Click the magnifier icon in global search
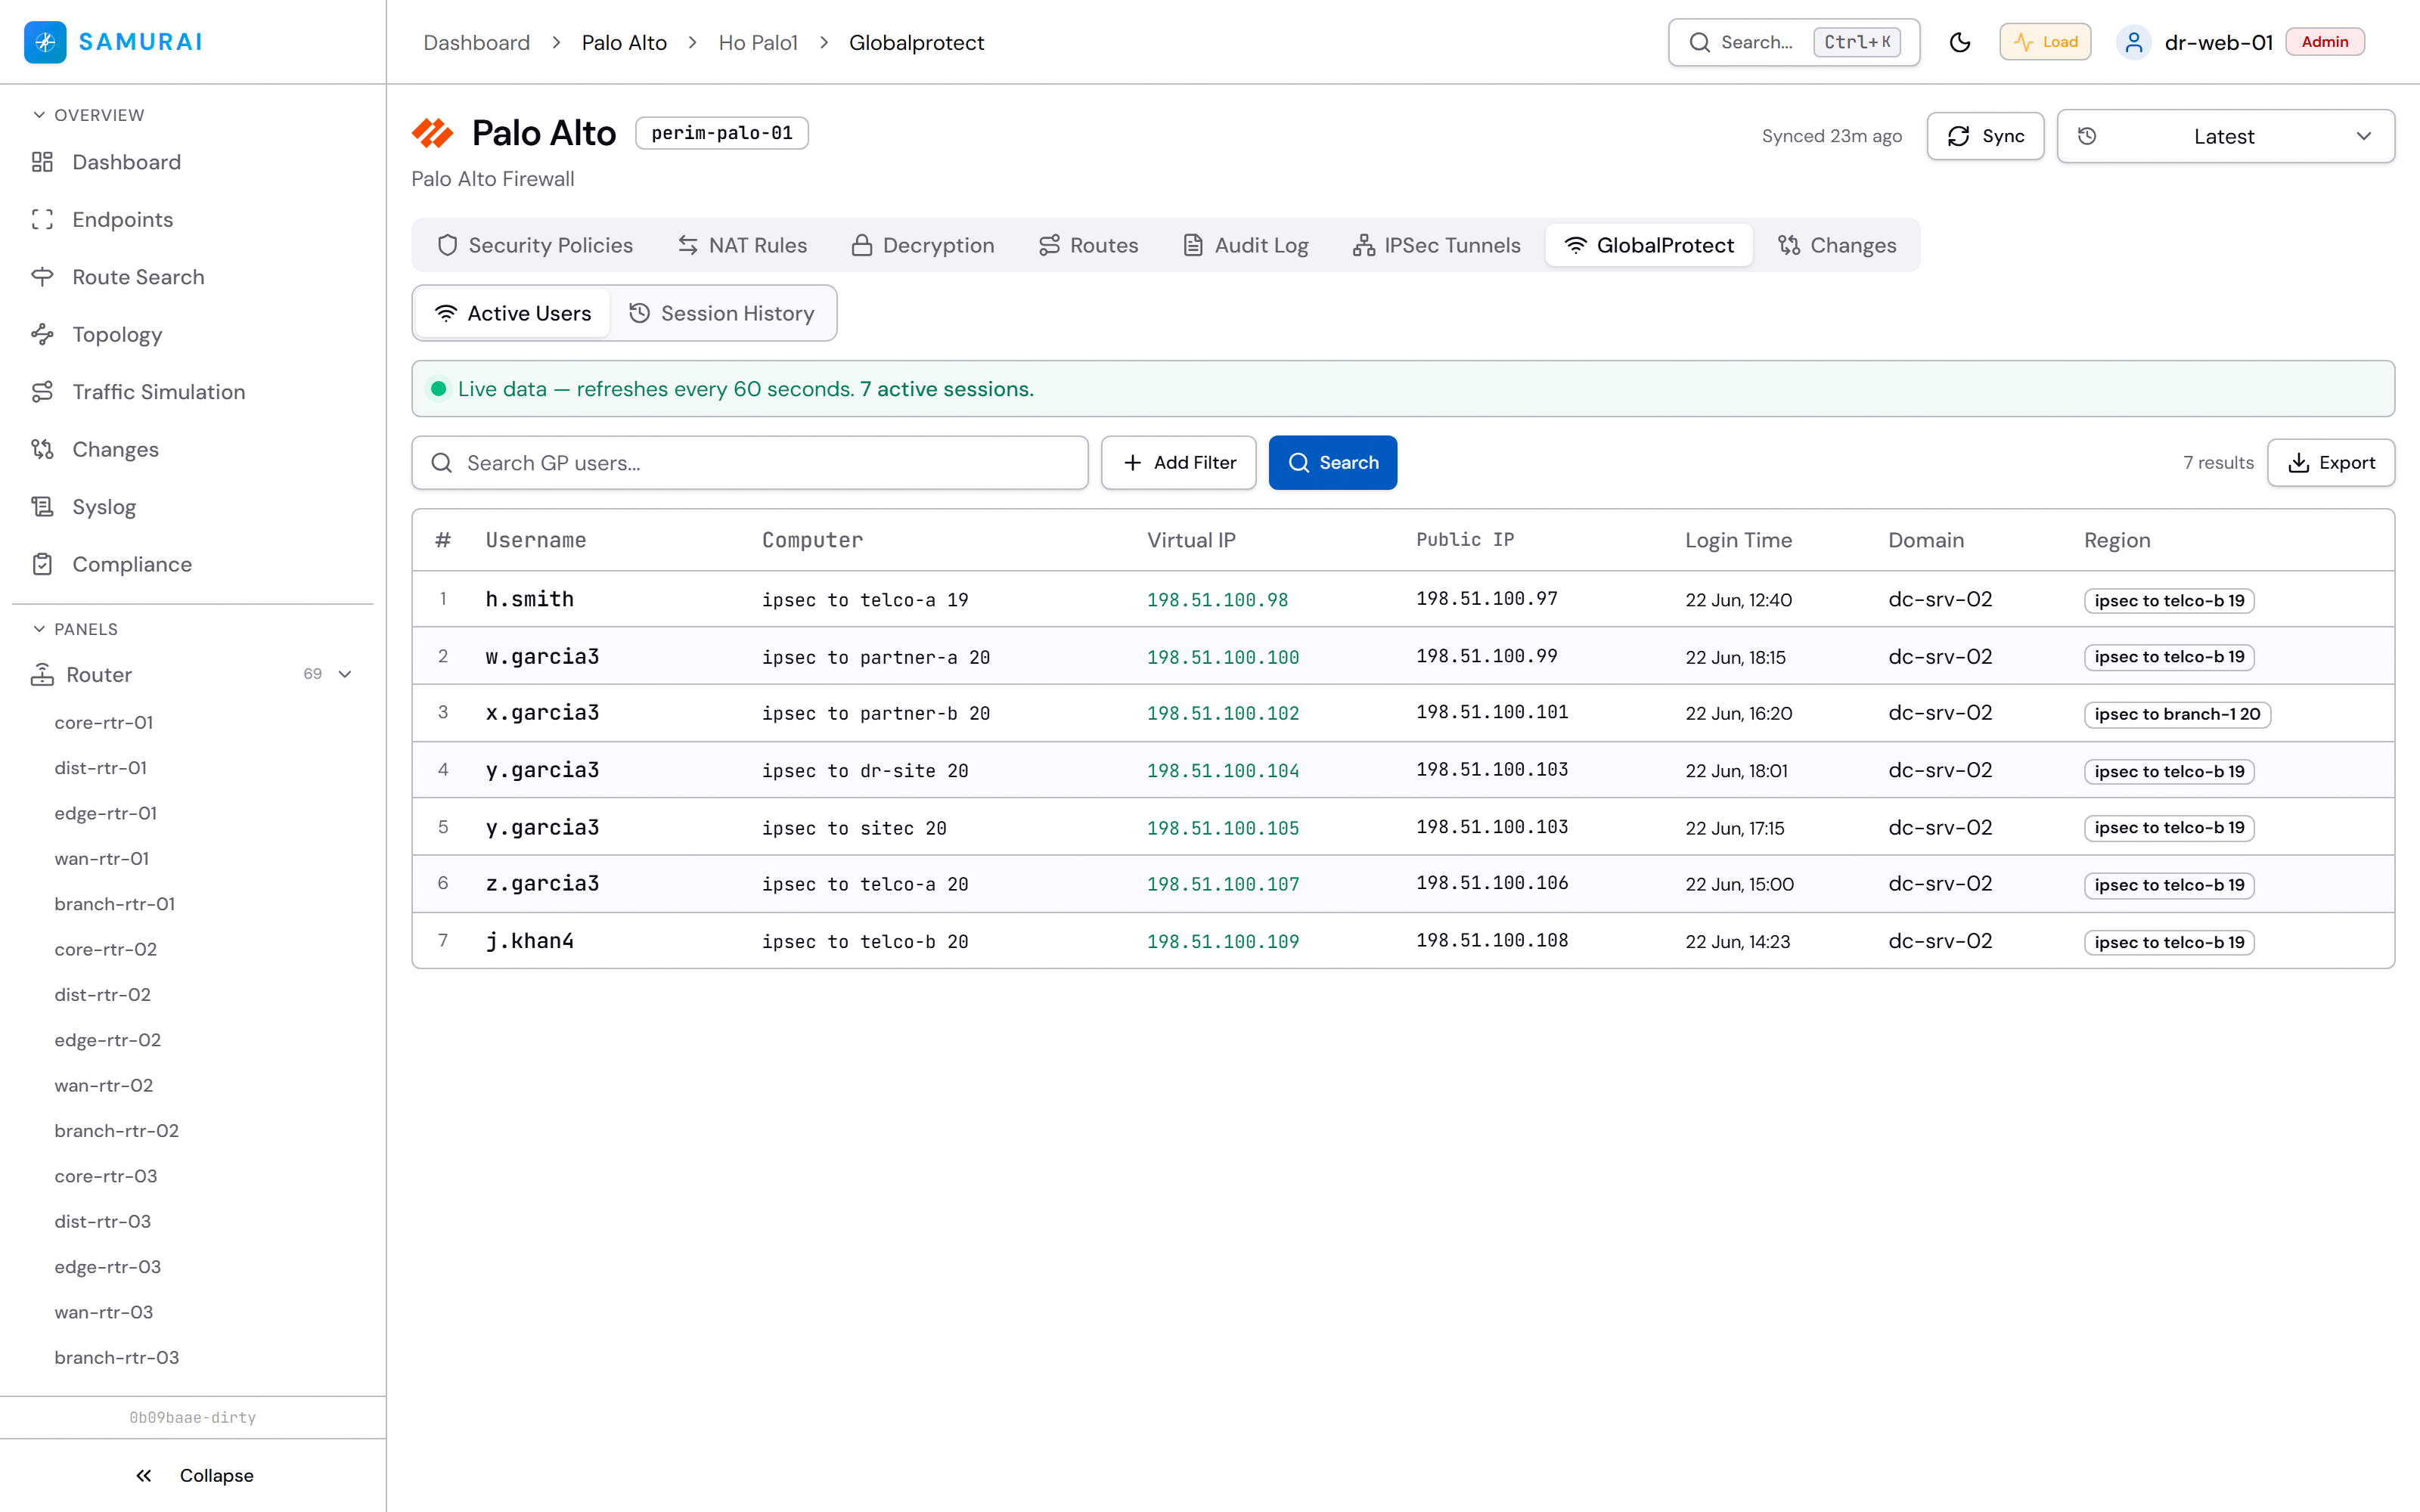 (1699, 42)
